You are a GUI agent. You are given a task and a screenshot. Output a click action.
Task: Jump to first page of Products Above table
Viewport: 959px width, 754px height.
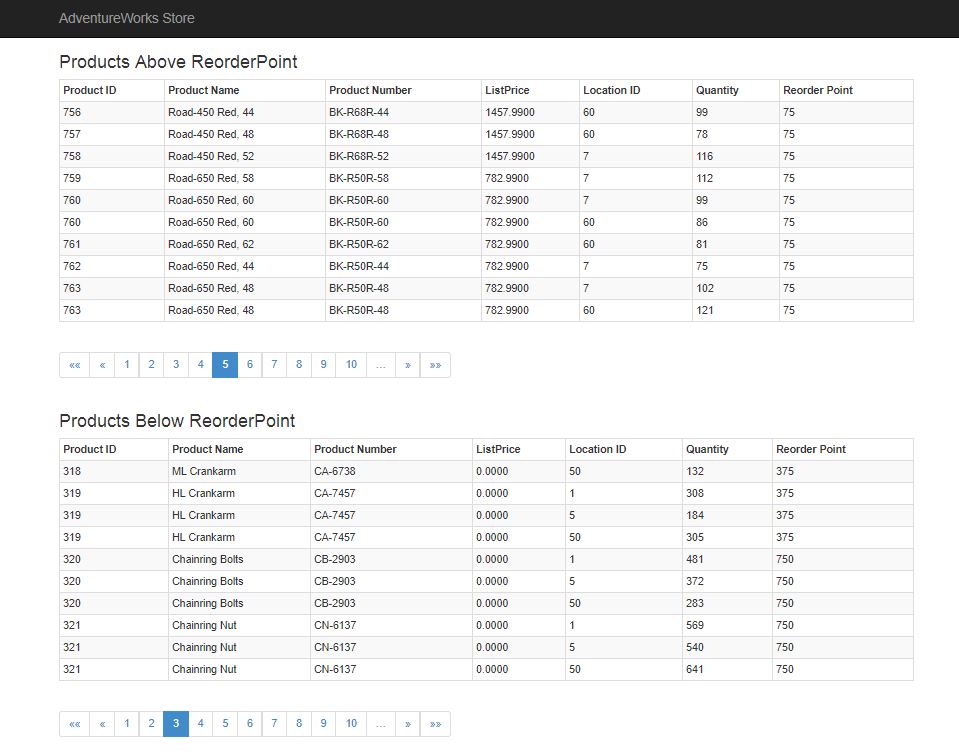[x=74, y=364]
